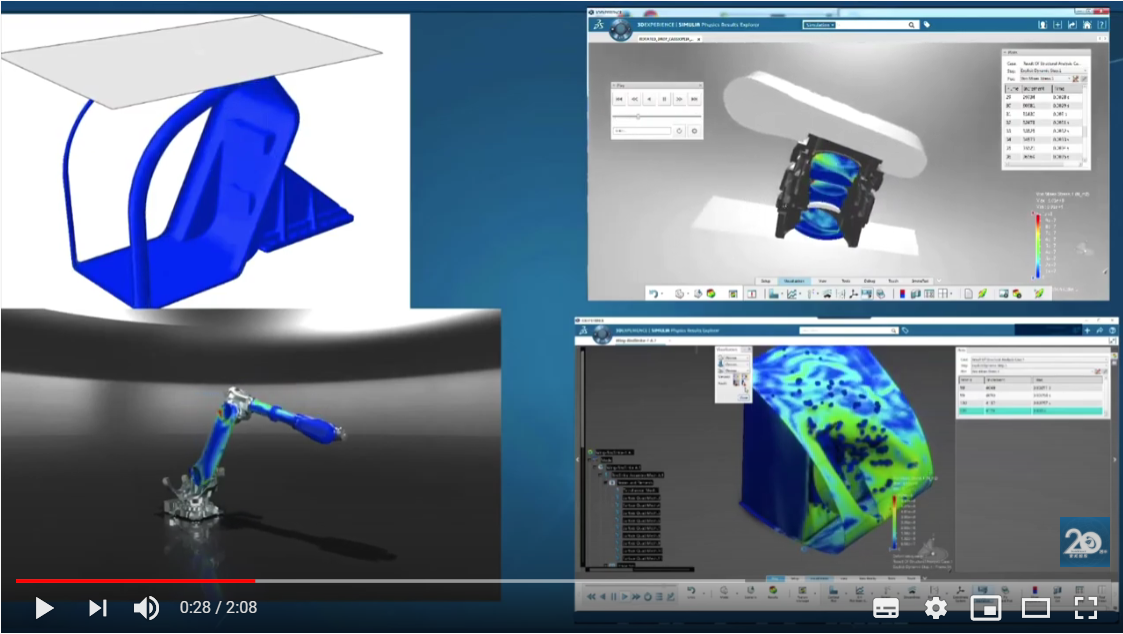Close the ROTATED_DROP tab in upper window
Image resolution: width=1123 pixels, height=634 pixels.
698,39
